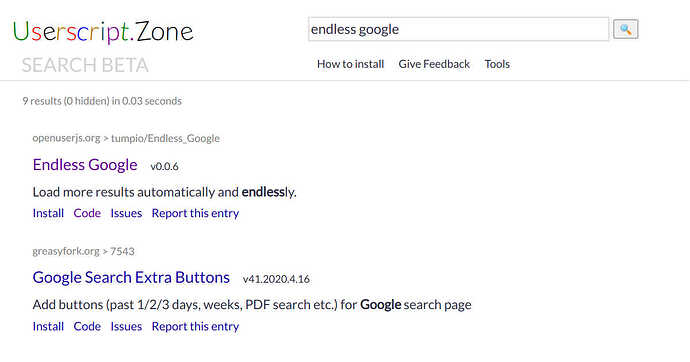Image resolution: width=690 pixels, height=362 pixels.
Task: Install Google Search Extra Buttons script
Action: tap(48, 326)
